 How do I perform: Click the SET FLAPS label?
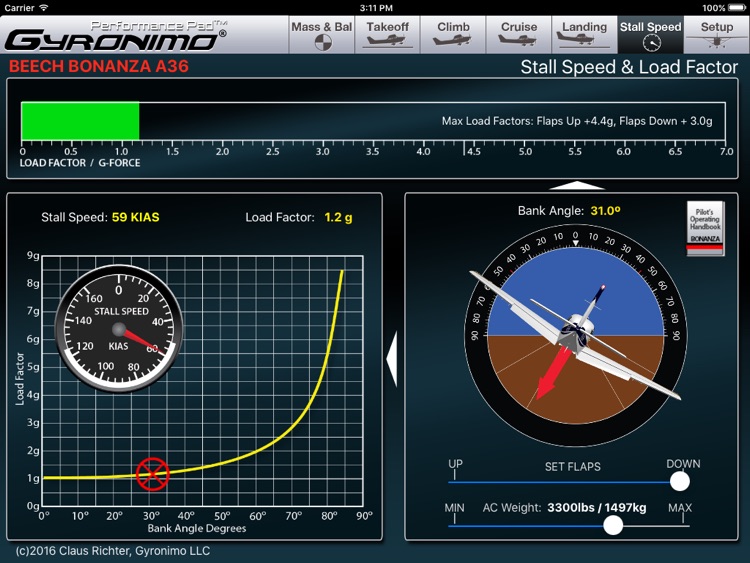[x=573, y=466]
